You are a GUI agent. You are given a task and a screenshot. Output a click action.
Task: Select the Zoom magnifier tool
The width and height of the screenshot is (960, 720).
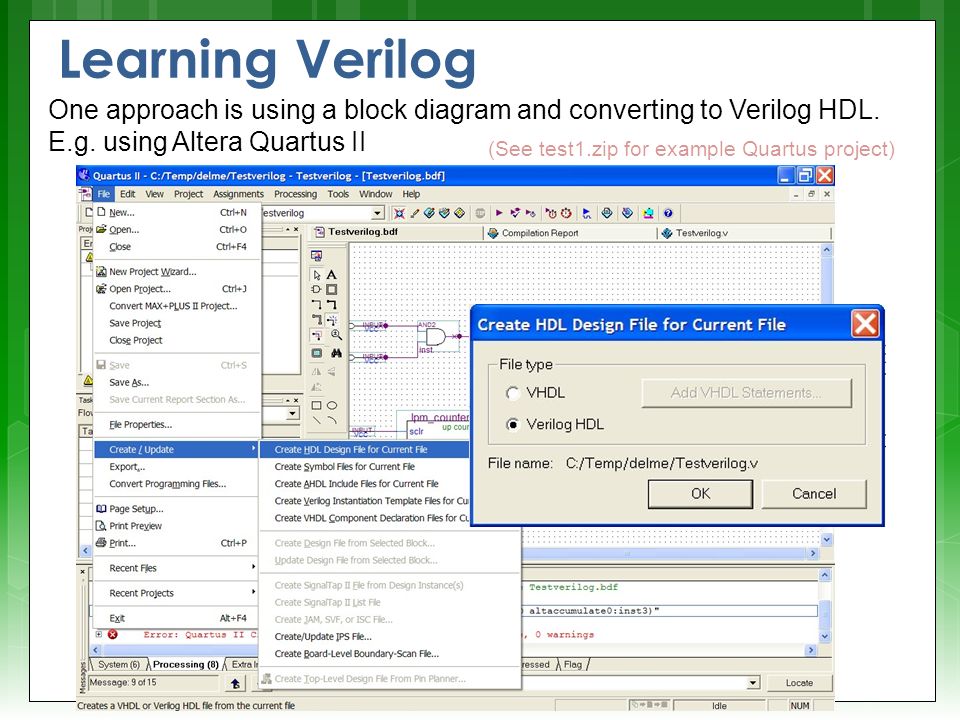[x=336, y=335]
